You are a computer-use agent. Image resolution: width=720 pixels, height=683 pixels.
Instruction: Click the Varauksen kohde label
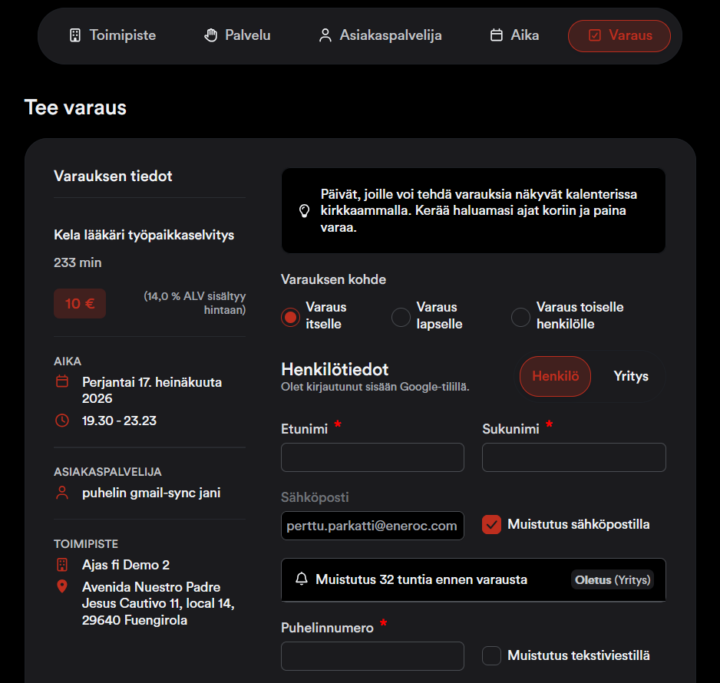pos(333,279)
